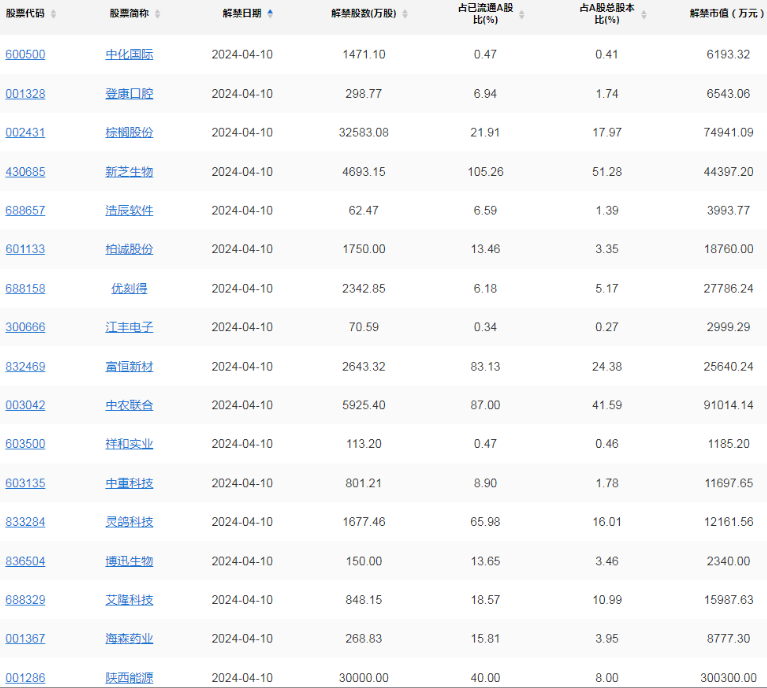767x688 pixels.
Task: Open stock code 601133 link
Action: click(x=25, y=249)
